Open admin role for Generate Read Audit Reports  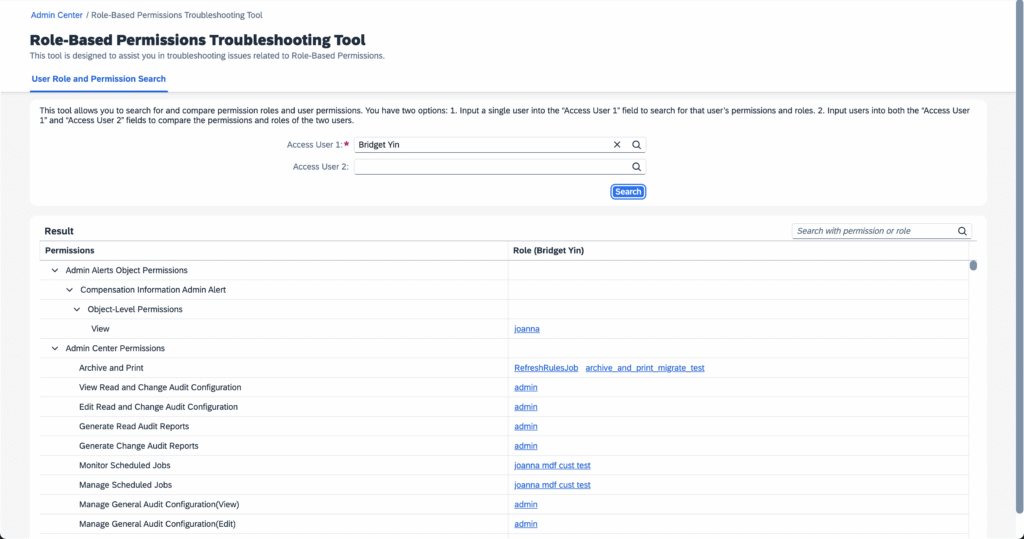click(526, 426)
